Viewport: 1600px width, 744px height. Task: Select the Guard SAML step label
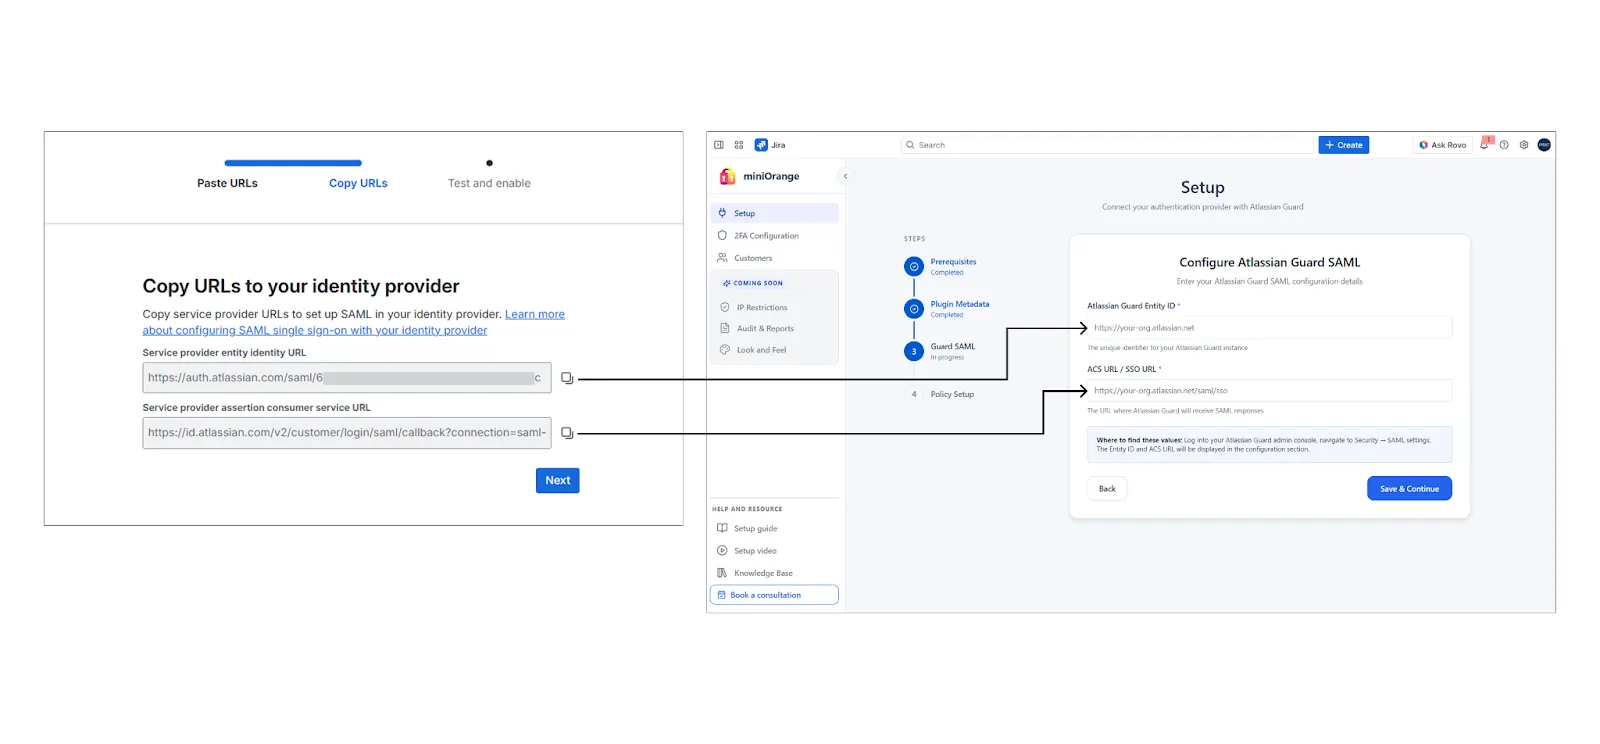953,347
